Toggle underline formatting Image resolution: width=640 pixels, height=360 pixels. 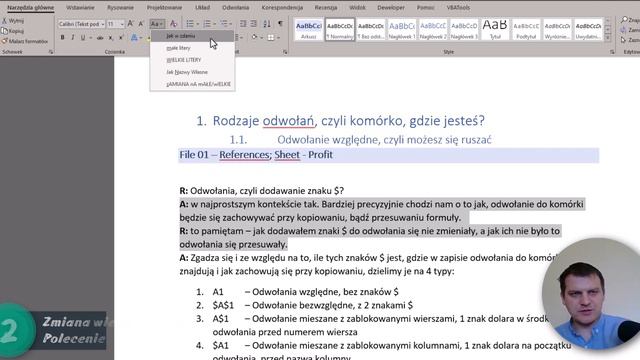point(83,38)
